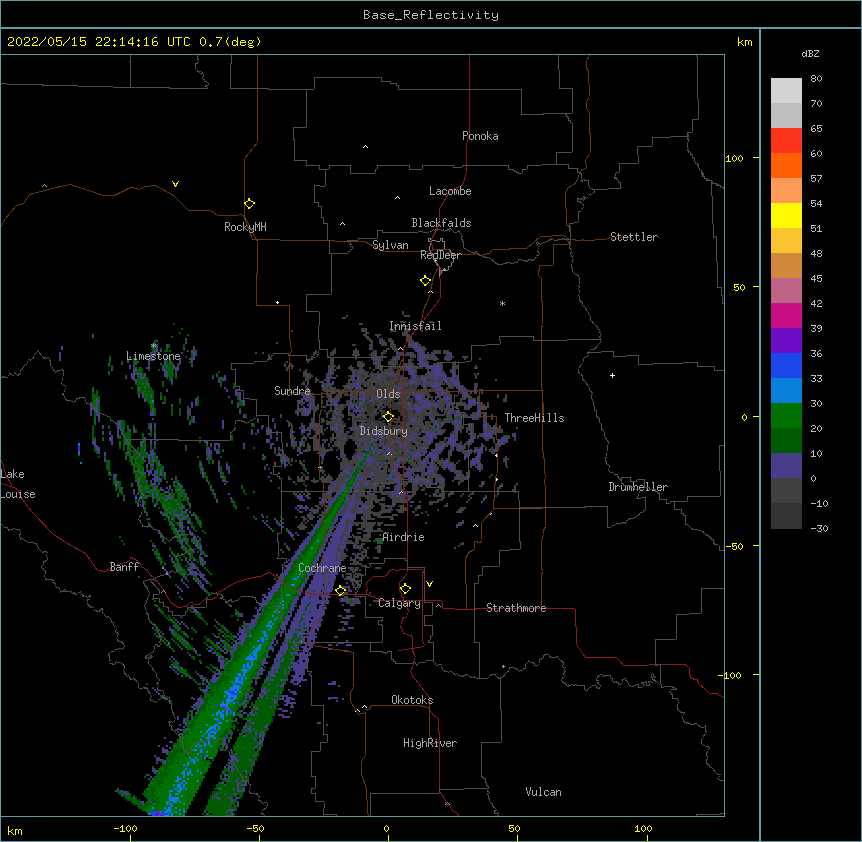Click the yellow diamond marker above Calgary label
Screen dimensions: 862x842
tap(405, 589)
